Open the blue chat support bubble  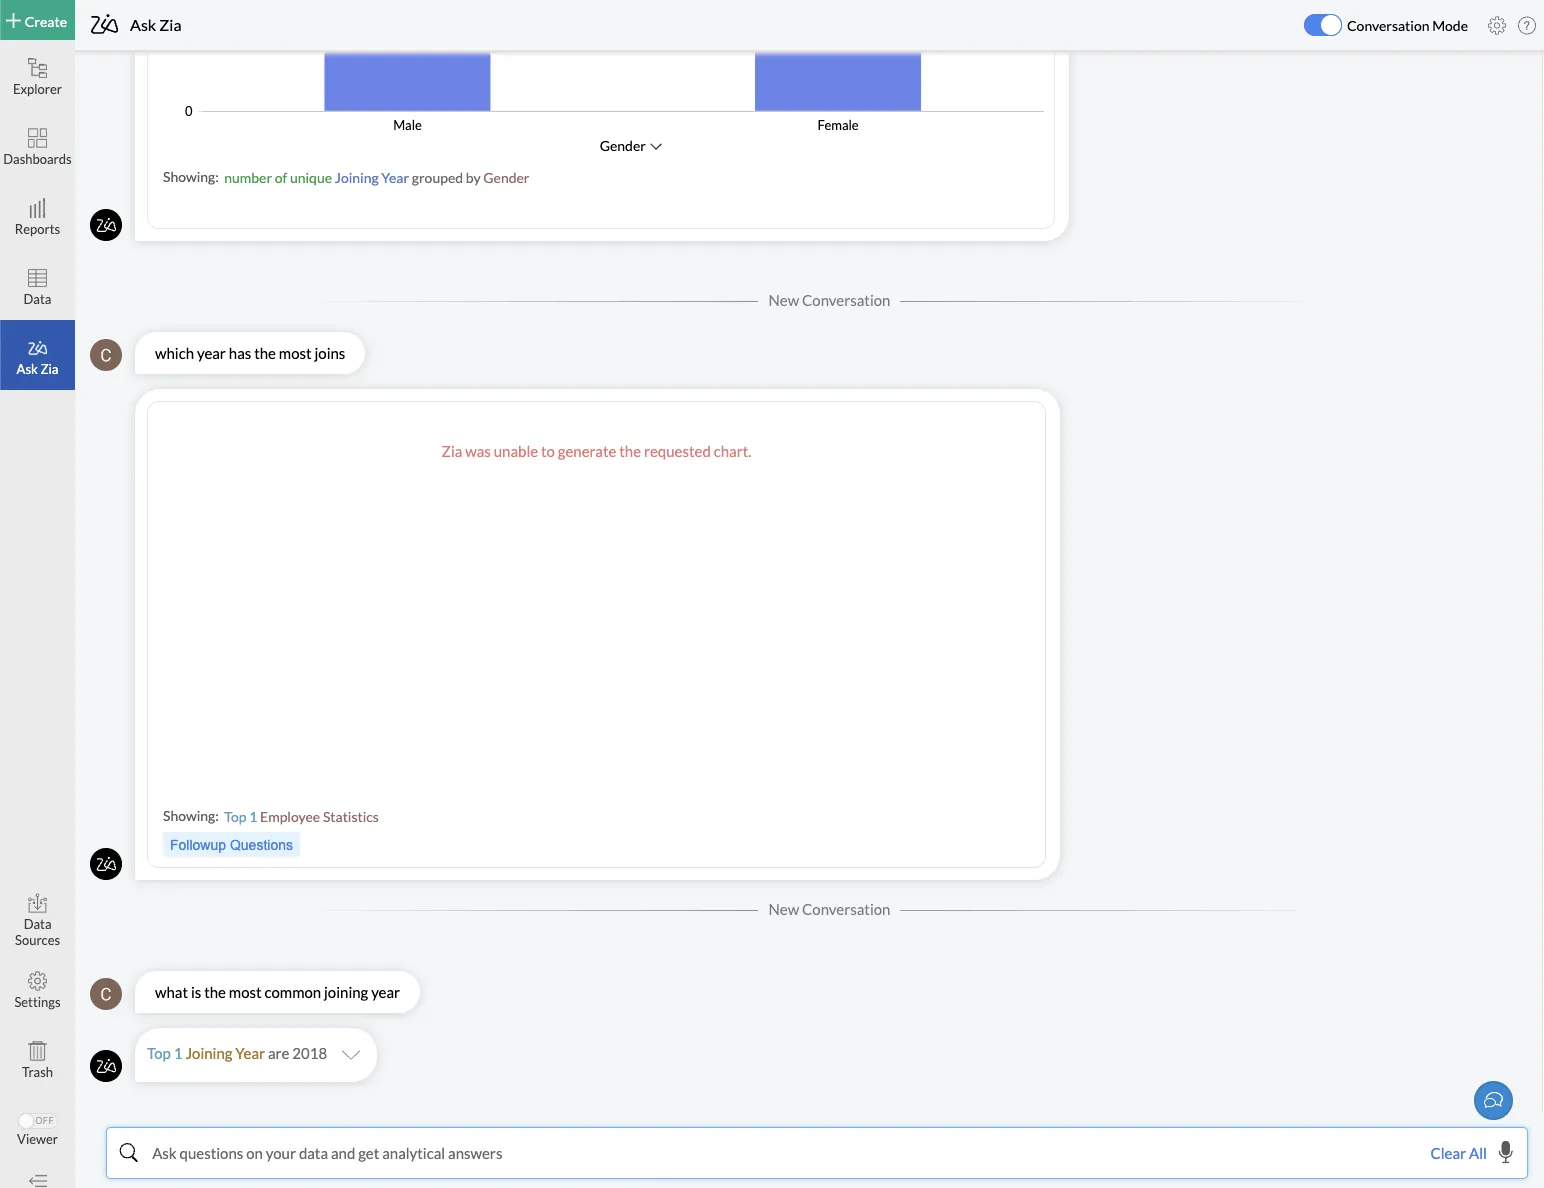coord(1493,1100)
